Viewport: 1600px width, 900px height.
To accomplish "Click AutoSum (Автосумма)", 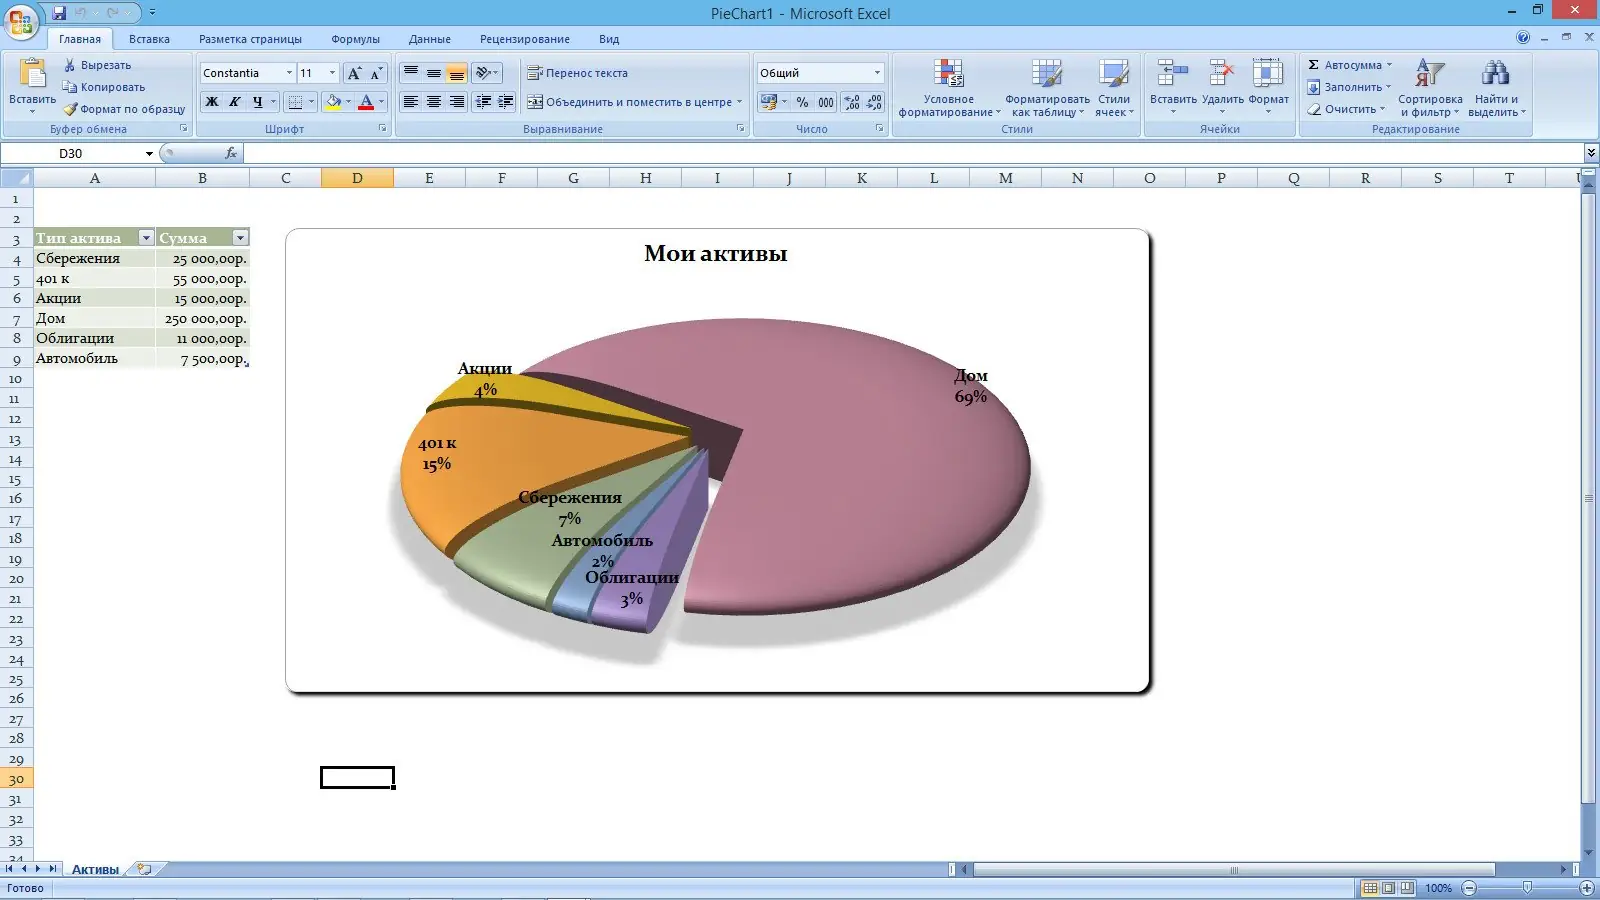I will pos(1349,65).
